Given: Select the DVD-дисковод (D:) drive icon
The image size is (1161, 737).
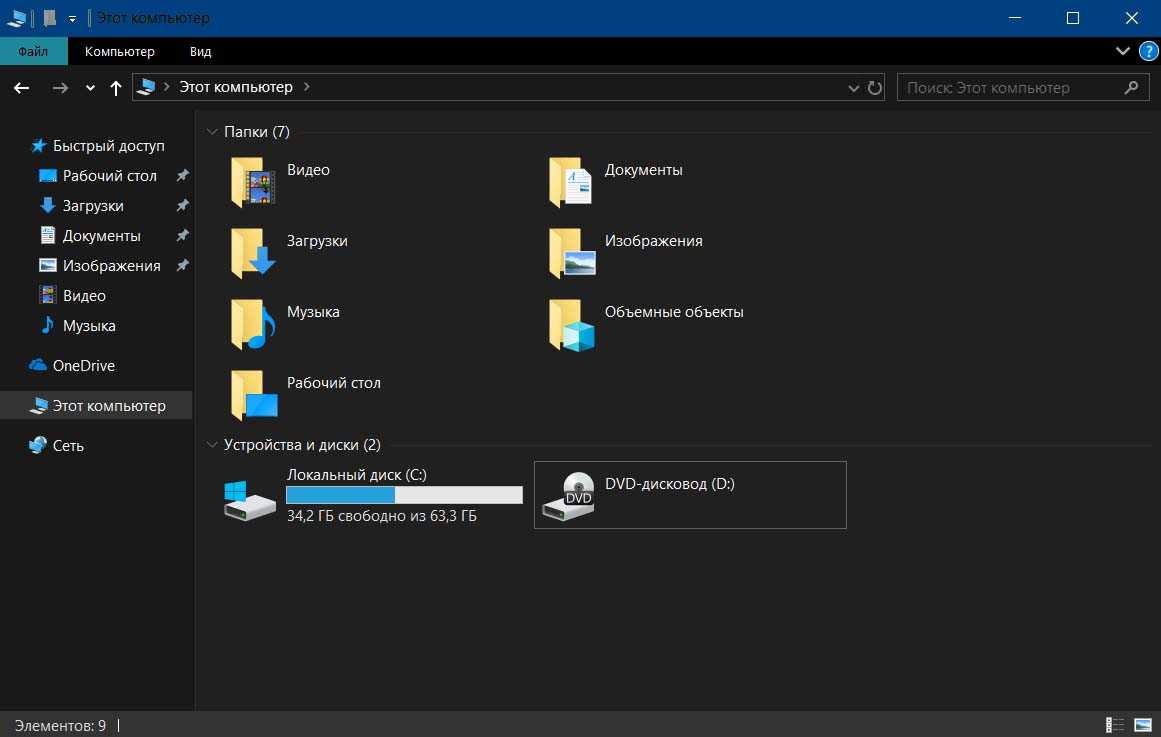Looking at the screenshot, I should [567, 496].
